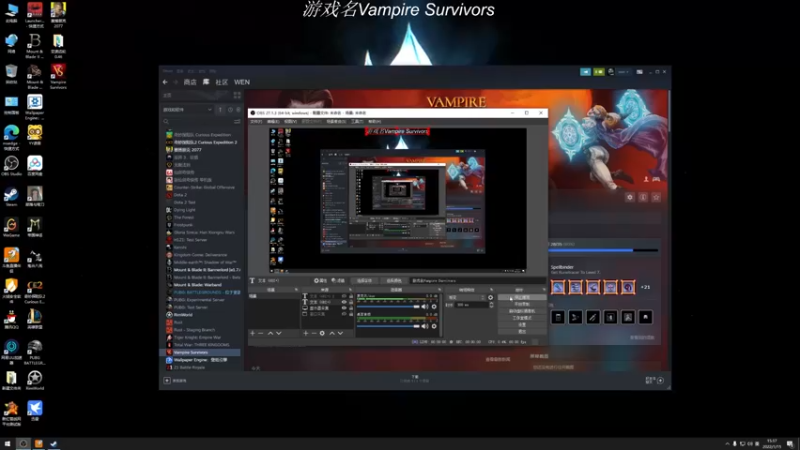Viewport: 800px width, 450px height.
Task: Switch to Steam Store (商店) tab
Action: point(190,82)
